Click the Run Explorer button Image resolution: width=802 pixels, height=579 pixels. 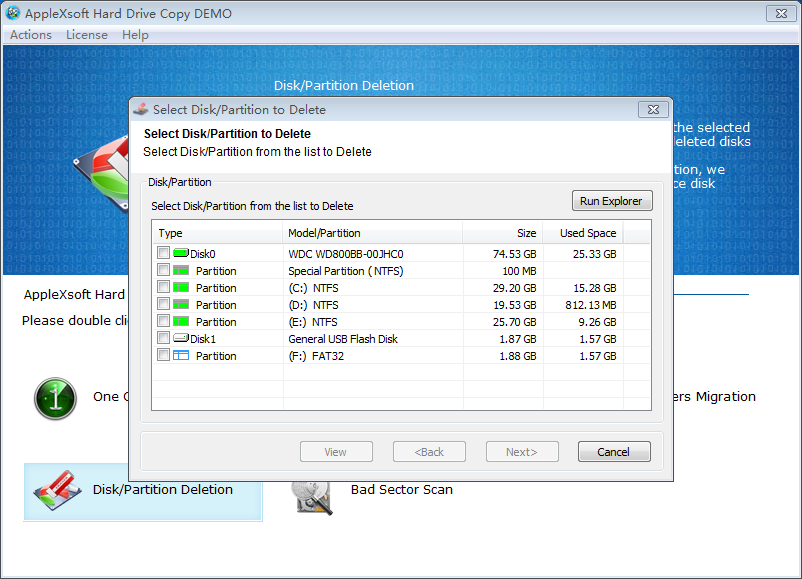[x=612, y=201]
